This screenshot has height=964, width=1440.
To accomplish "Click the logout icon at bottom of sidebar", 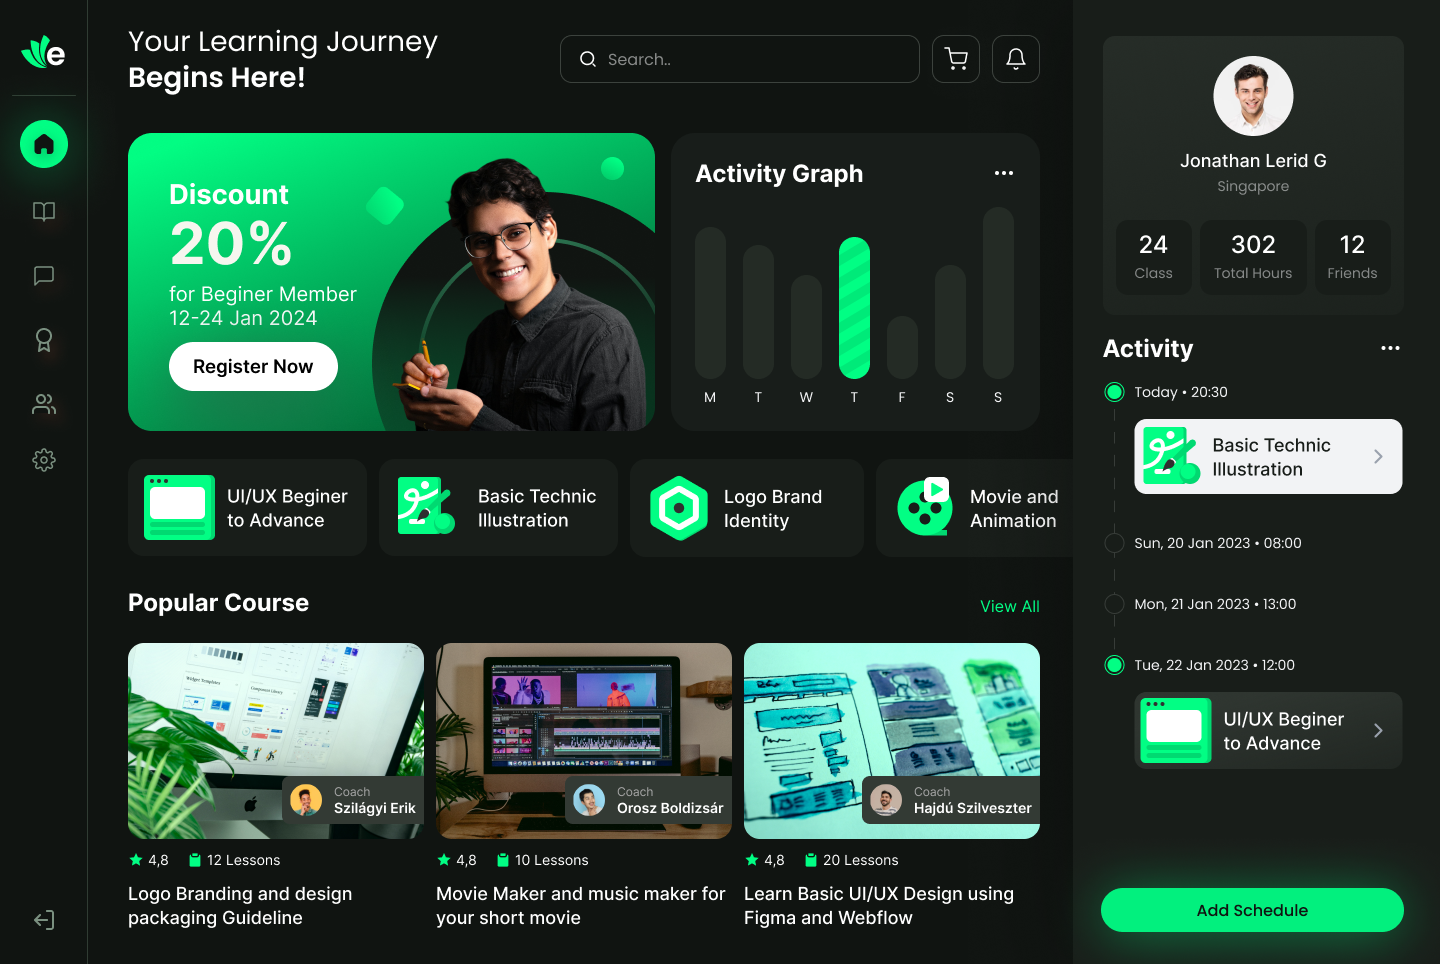I will [x=43, y=920].
